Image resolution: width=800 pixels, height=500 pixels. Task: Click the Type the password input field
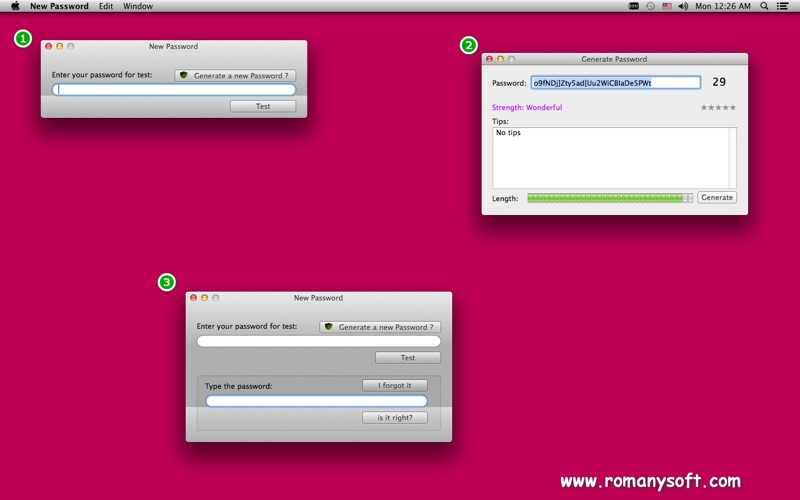[x=316, y=401]
